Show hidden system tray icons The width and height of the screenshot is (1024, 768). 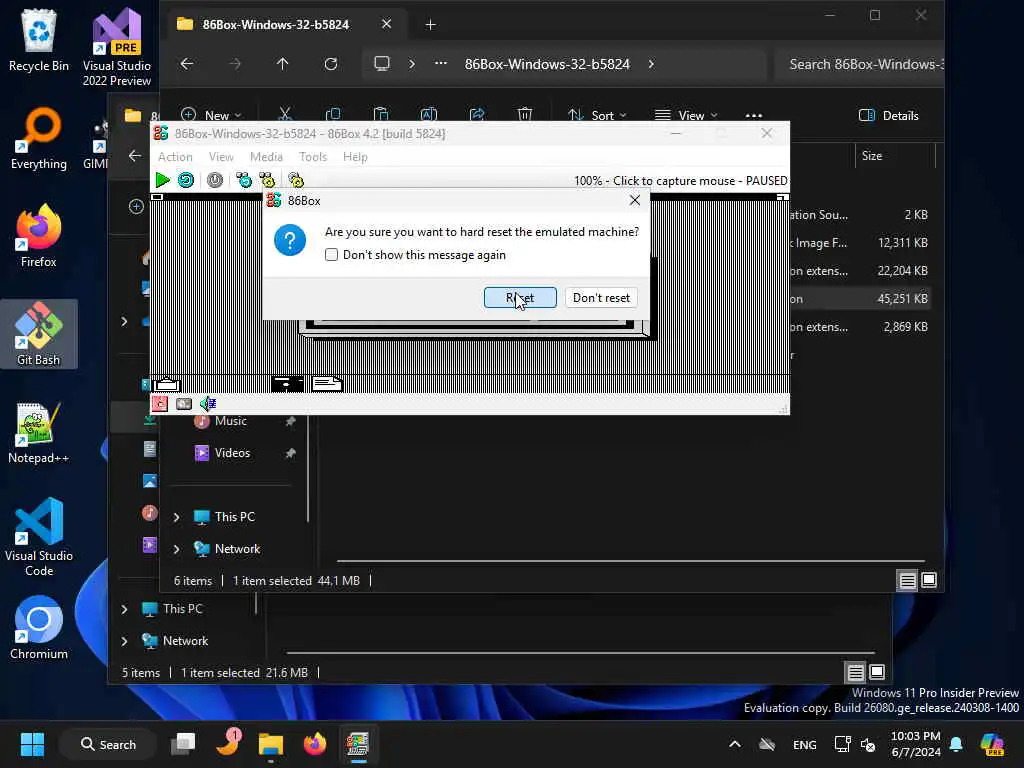coord(735,744)
